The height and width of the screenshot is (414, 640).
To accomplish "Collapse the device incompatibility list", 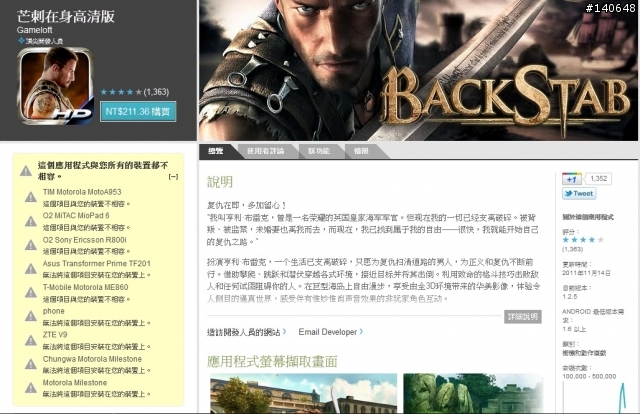I will point(173,177).
